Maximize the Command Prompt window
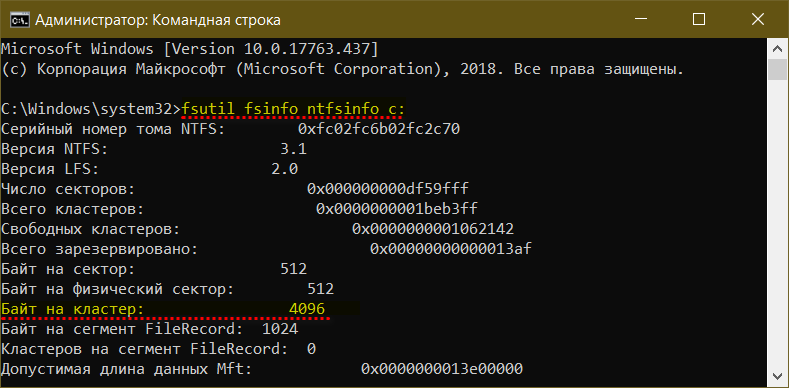 [698, 20]
